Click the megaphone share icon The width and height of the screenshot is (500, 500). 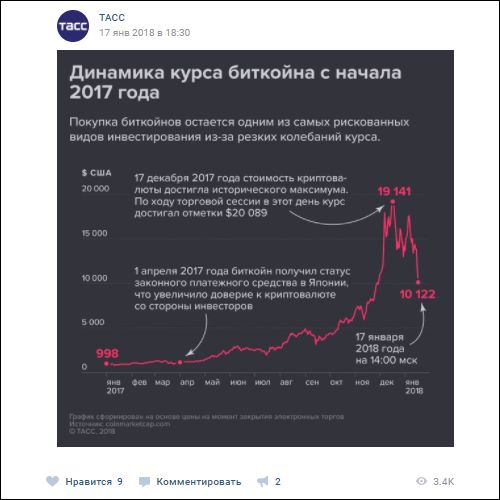[x=263, y=481]
